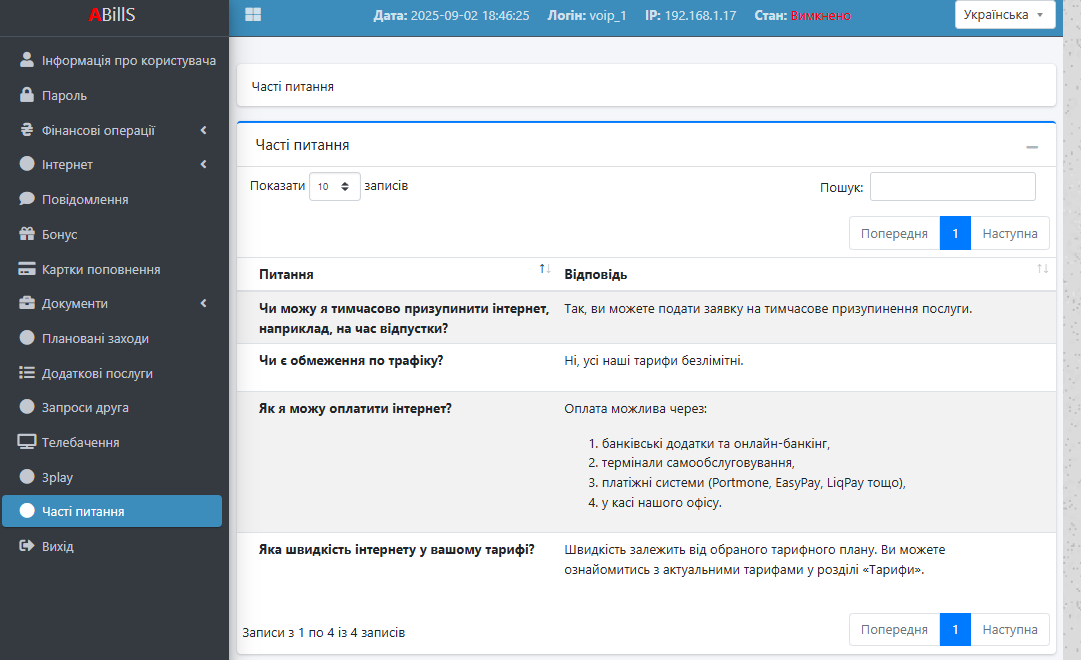This screenshot has width=1081, height=660.
Task: Click the circle icon beside Запроси друга
Action: 27,406
